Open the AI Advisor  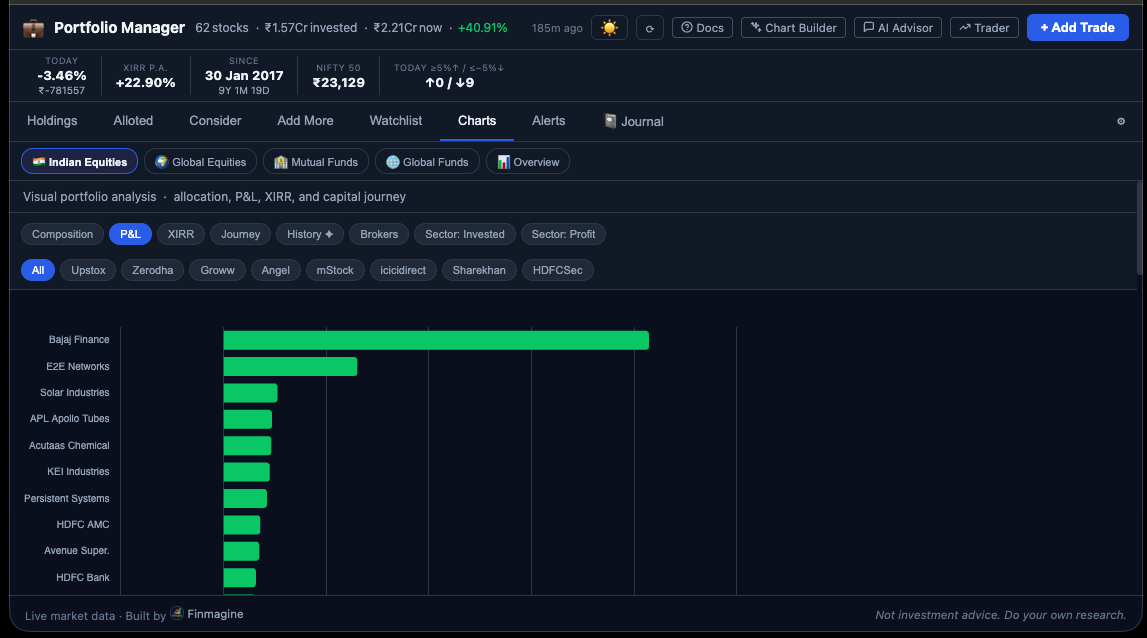tap(898, 28)
